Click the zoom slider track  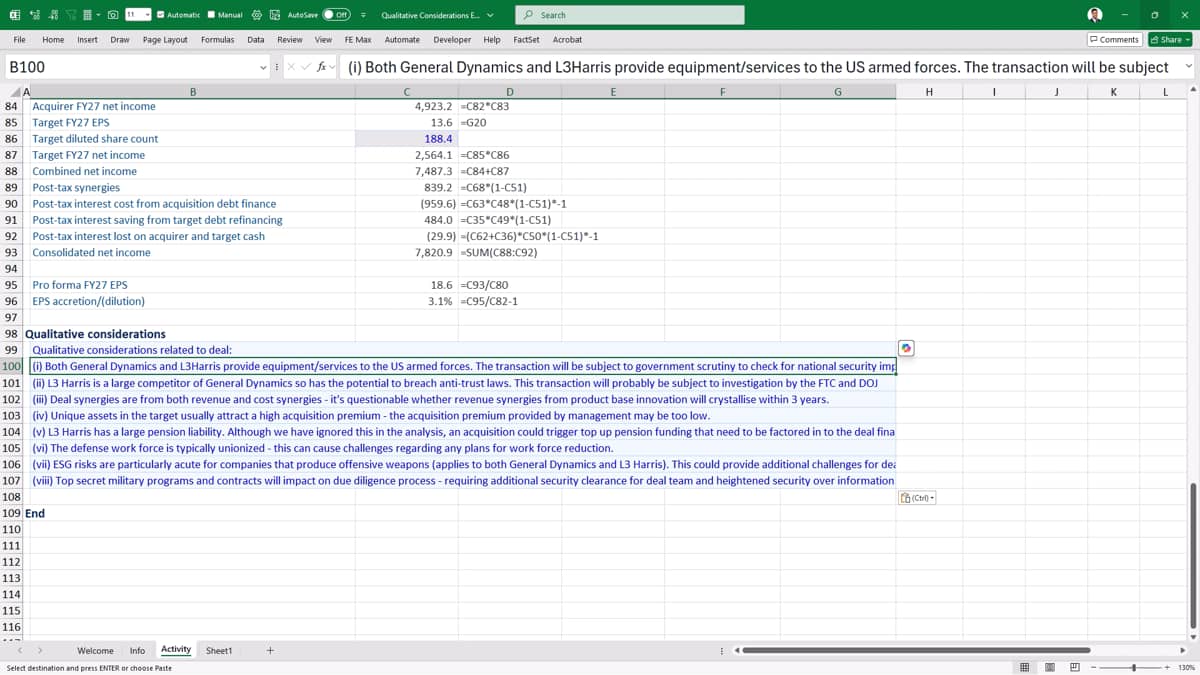1130,667
